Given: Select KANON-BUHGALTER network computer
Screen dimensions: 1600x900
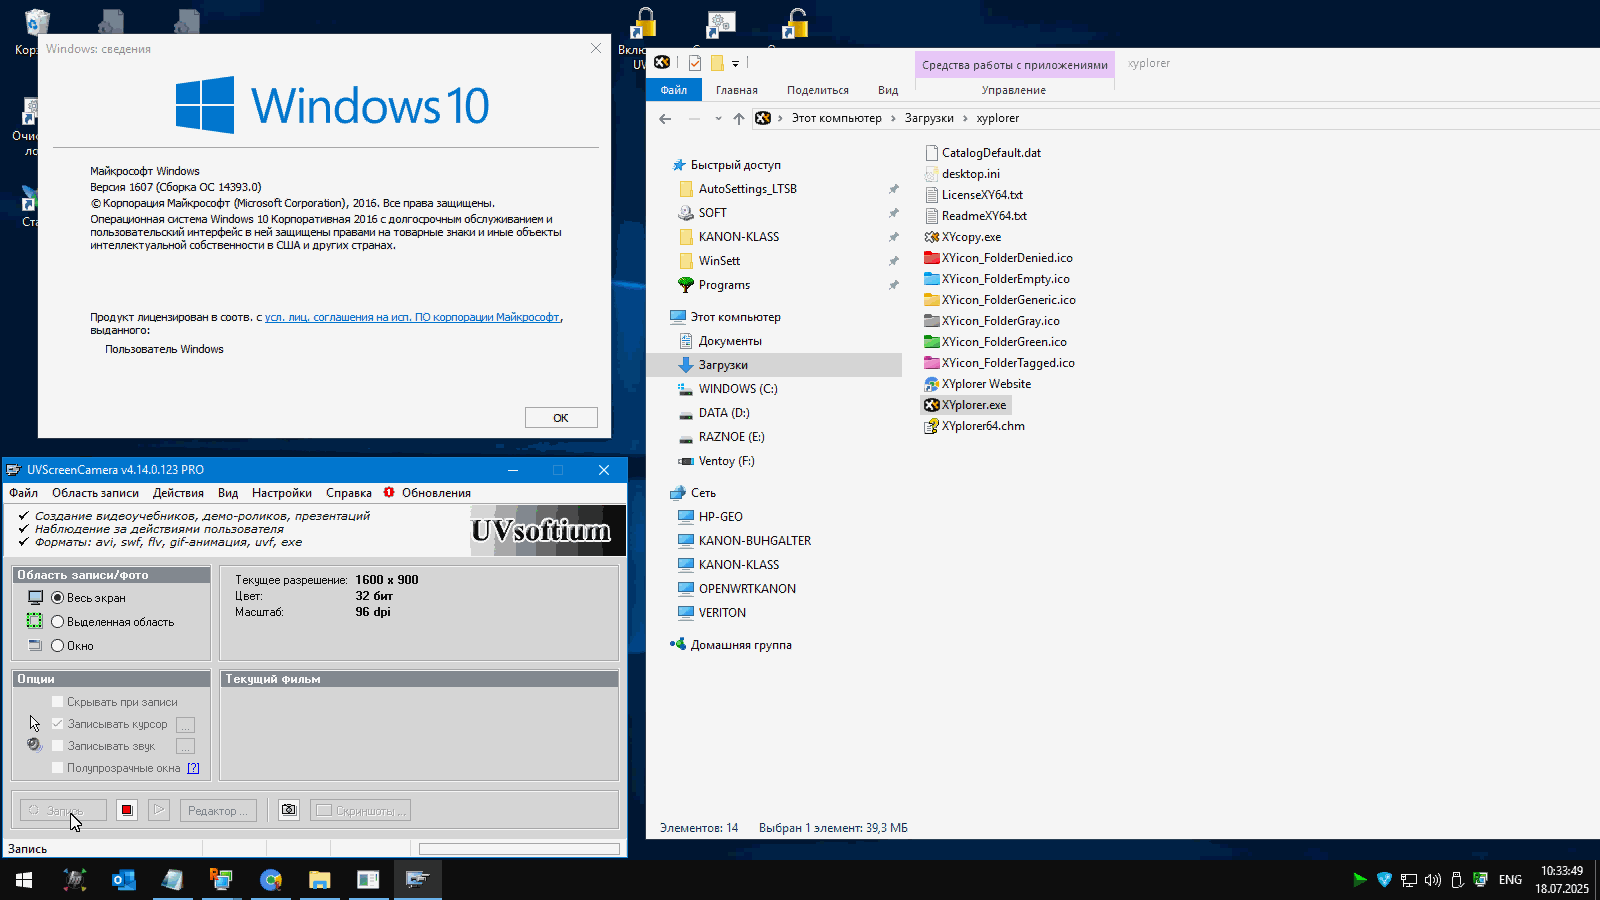Looking at the screenshot, I should 755,541.
